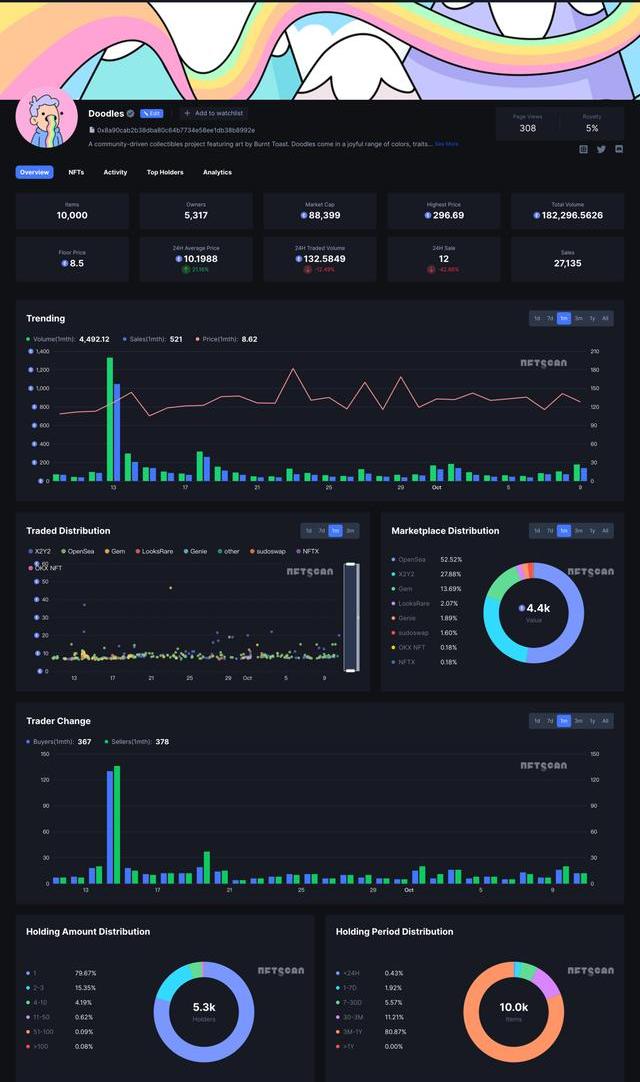This screenshot has height=1082, width=640.
Task: Set Traded Distribution range to 3m
Action: pos(350,531)
